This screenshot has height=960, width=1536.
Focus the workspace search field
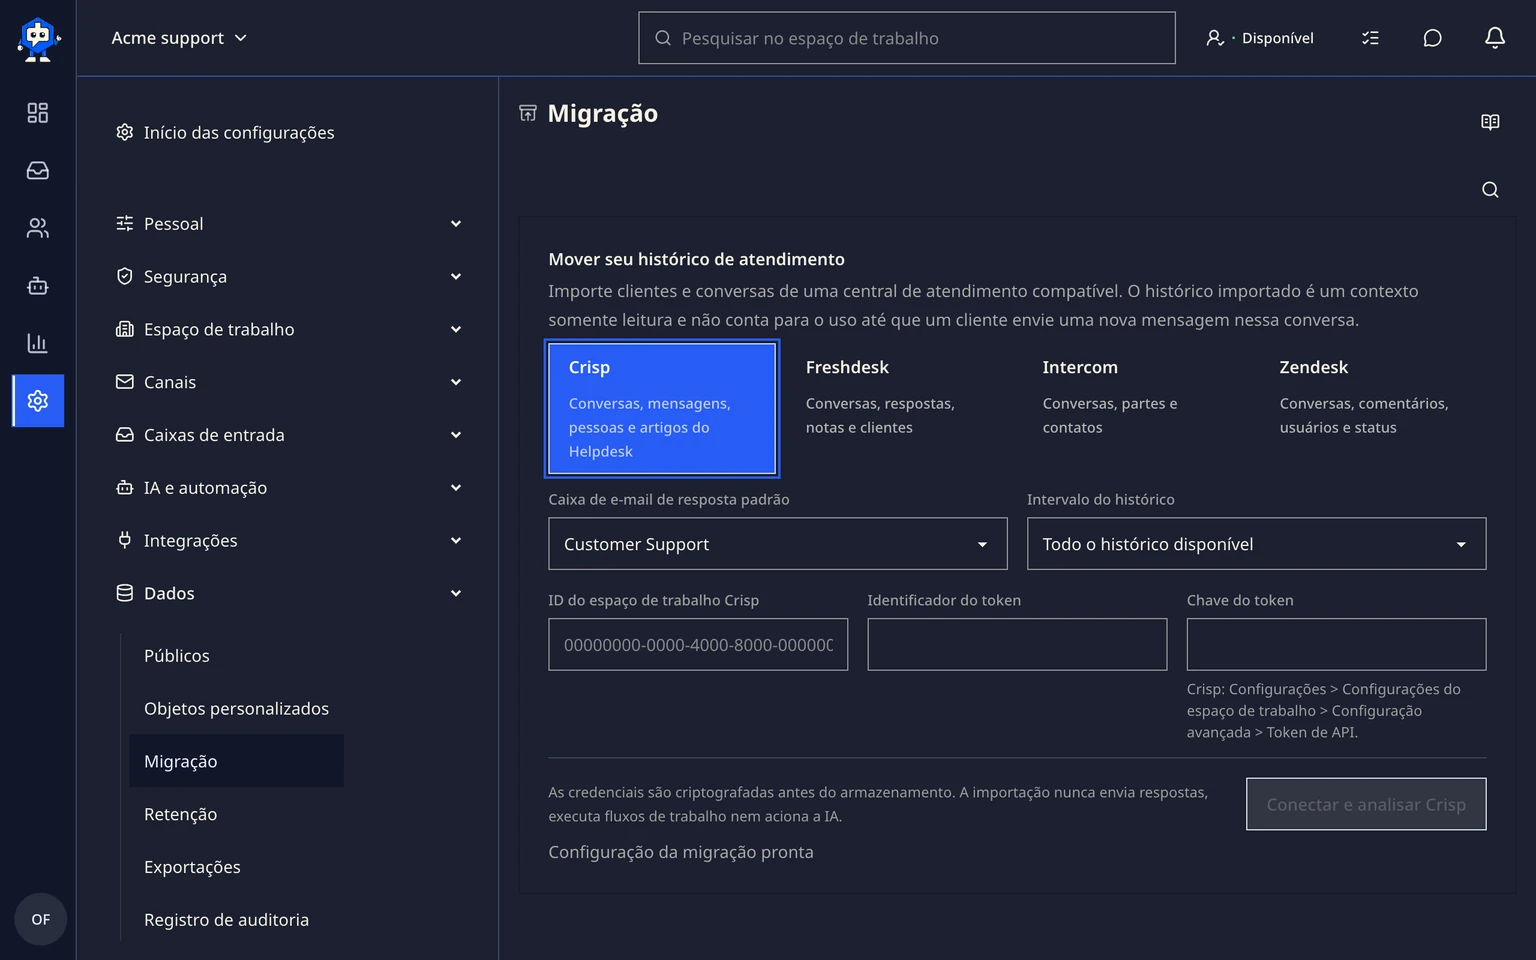(x=907, y=38)
